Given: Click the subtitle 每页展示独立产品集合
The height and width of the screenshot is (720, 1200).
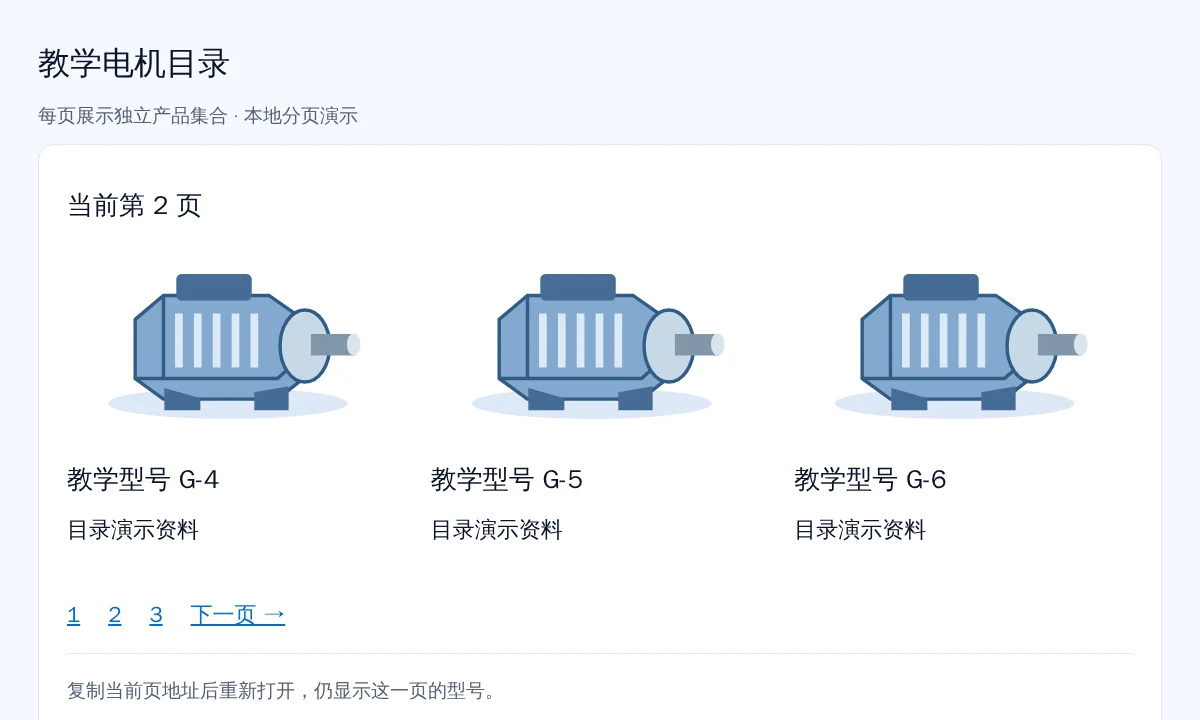Looking at the screenshot, I should point(133,116).
